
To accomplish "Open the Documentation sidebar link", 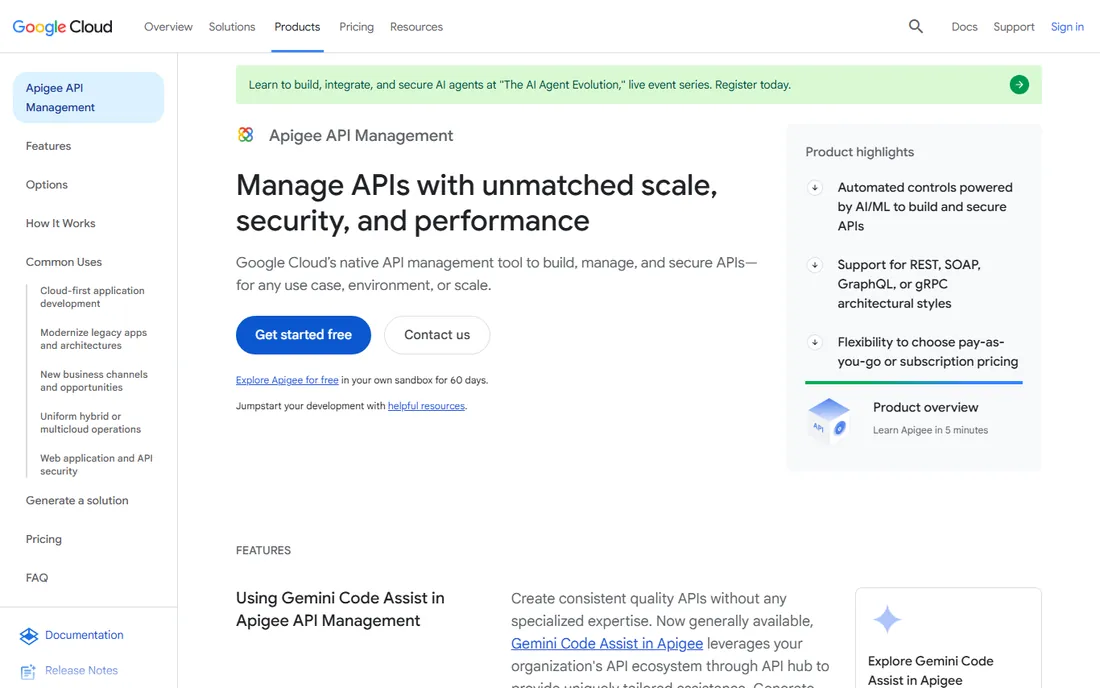I will pos(84,635).
